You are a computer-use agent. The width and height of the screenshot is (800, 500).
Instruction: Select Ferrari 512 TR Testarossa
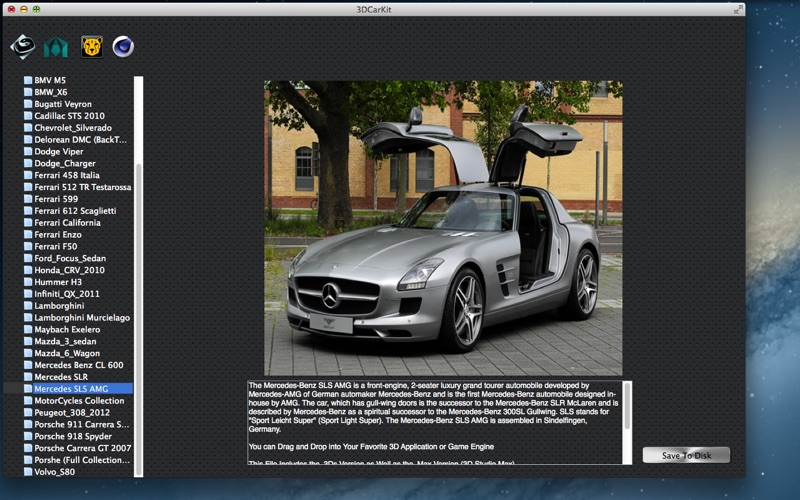pos(83,187)
